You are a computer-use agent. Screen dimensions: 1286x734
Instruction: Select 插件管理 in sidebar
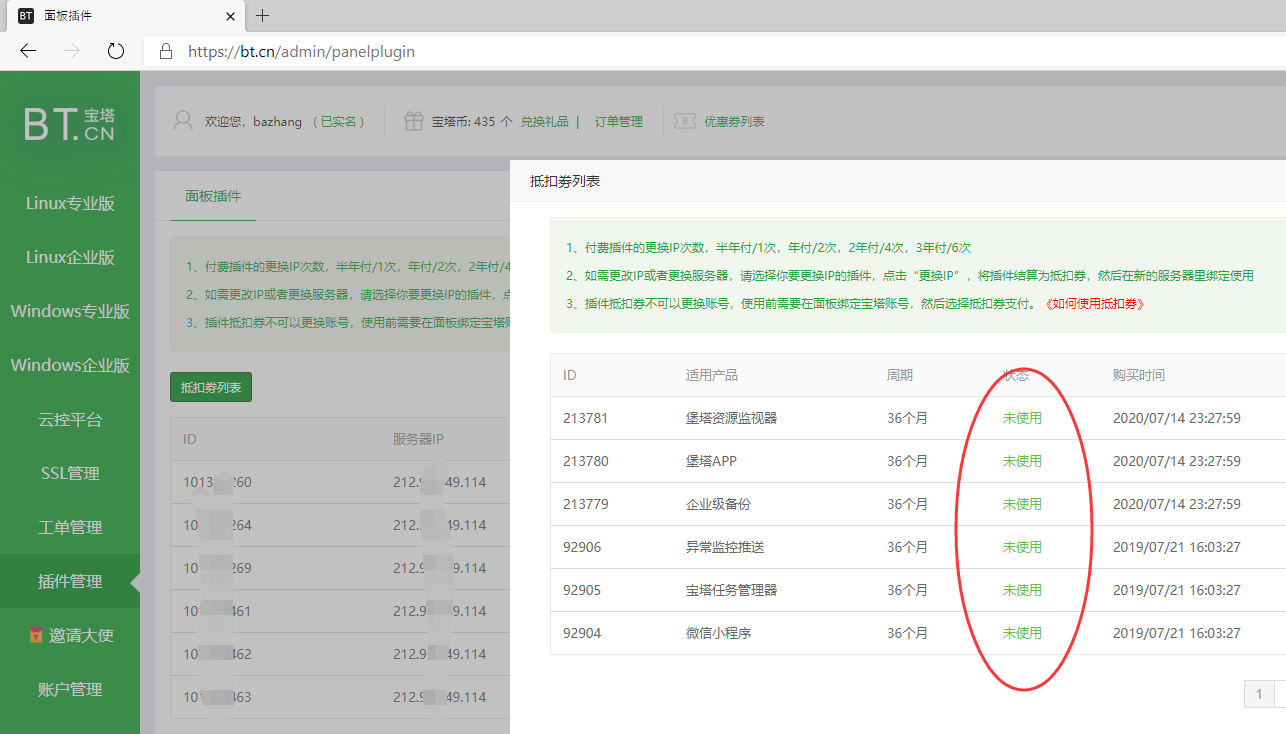tap(70, 581)
